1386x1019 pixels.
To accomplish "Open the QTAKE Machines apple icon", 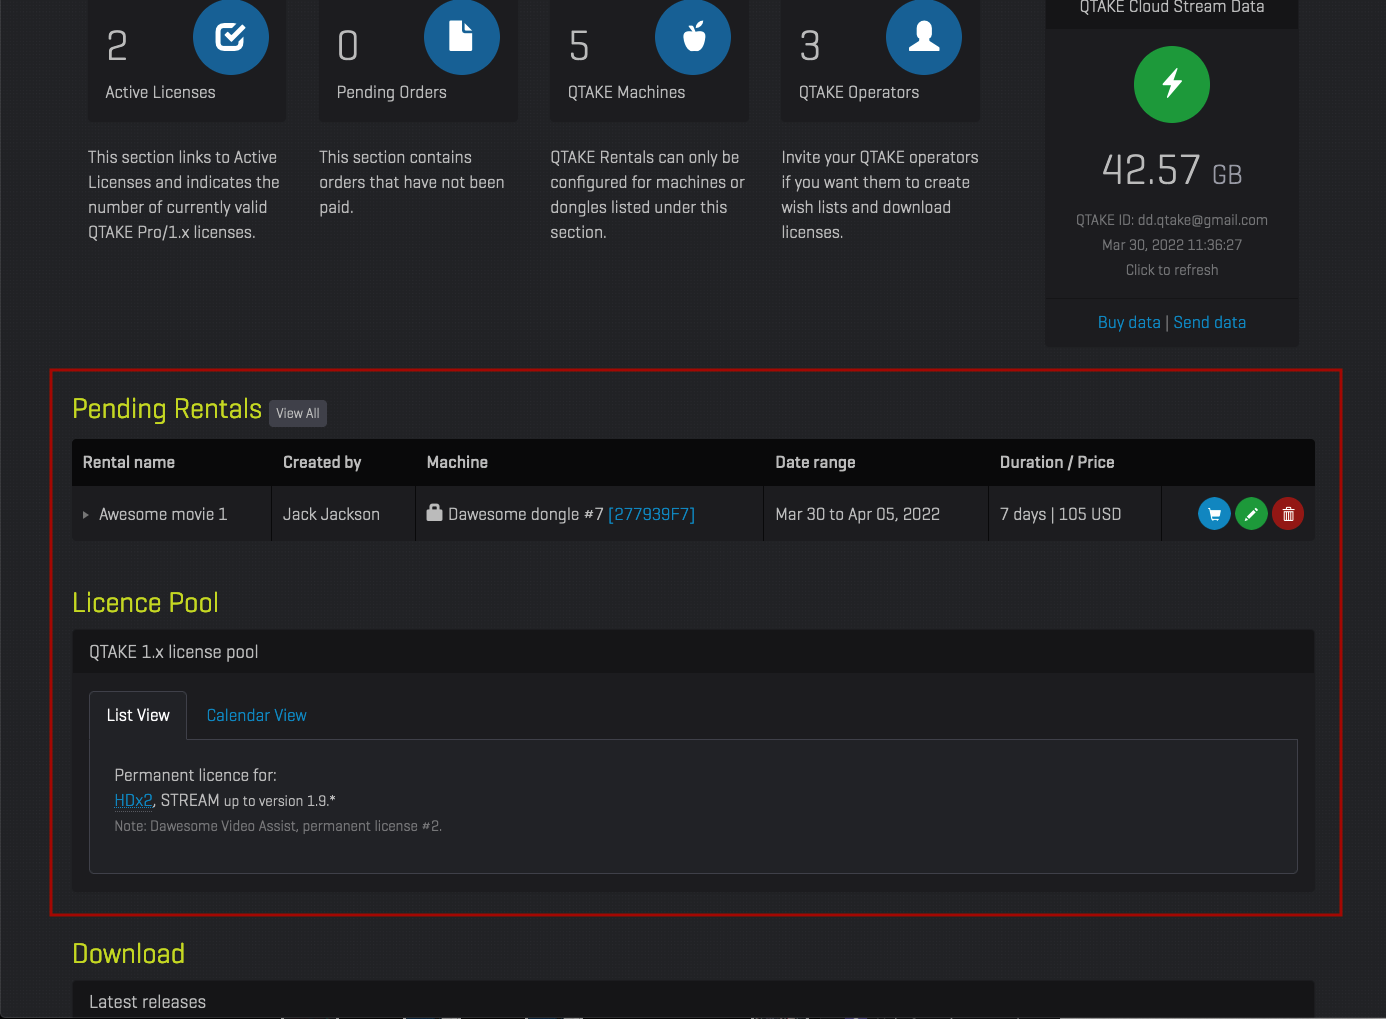I will click(693, 37).
